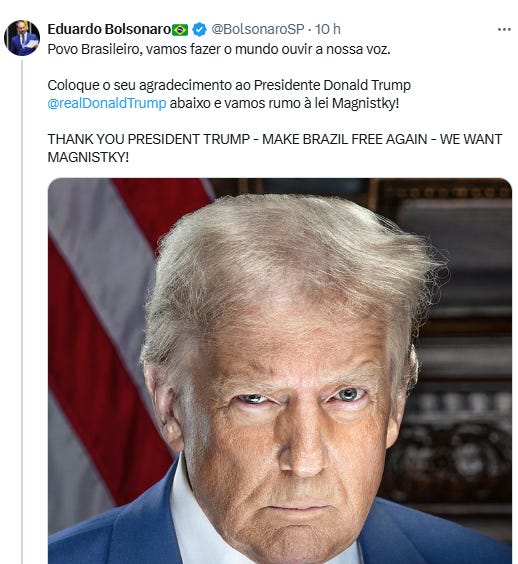Open the Eduardo Bolsonaro display name link
Viewport: 518px width, 564px height.
[x=109, y=29]
